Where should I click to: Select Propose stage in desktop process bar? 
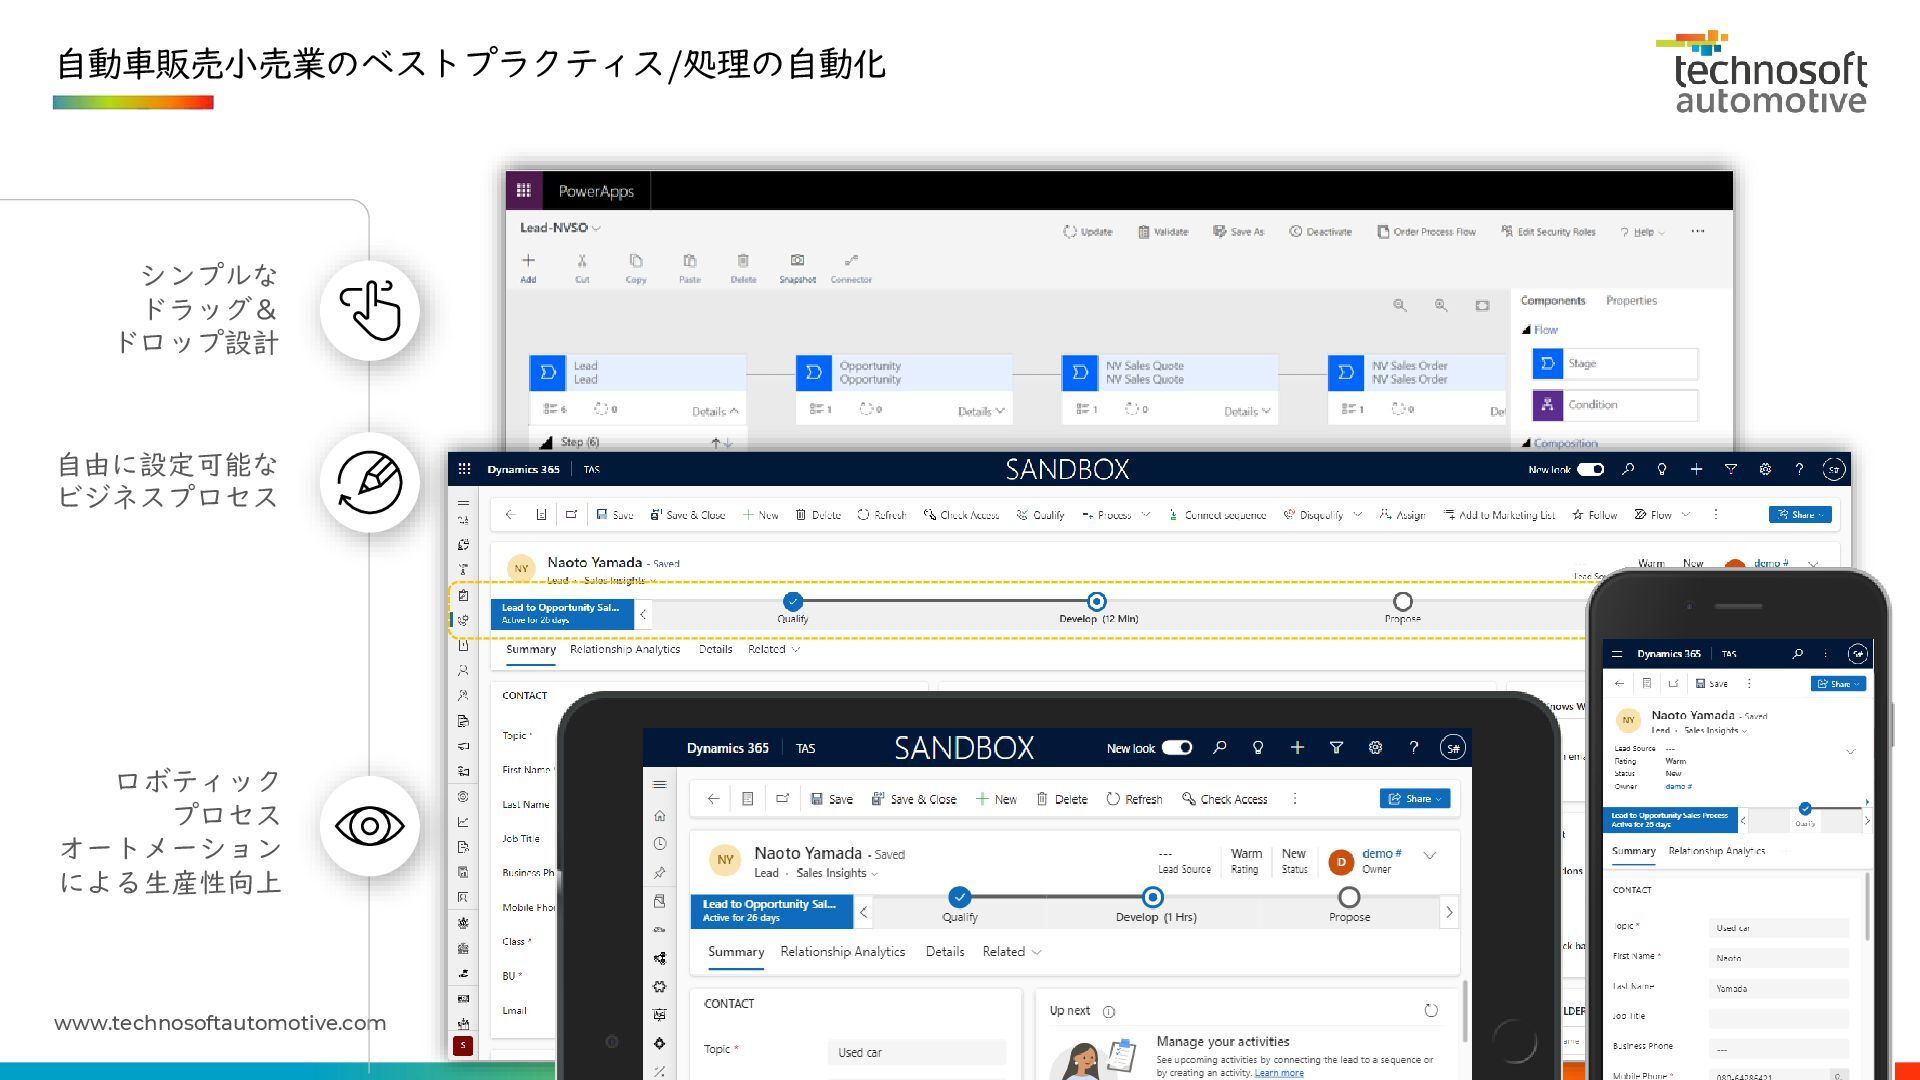1403,602
